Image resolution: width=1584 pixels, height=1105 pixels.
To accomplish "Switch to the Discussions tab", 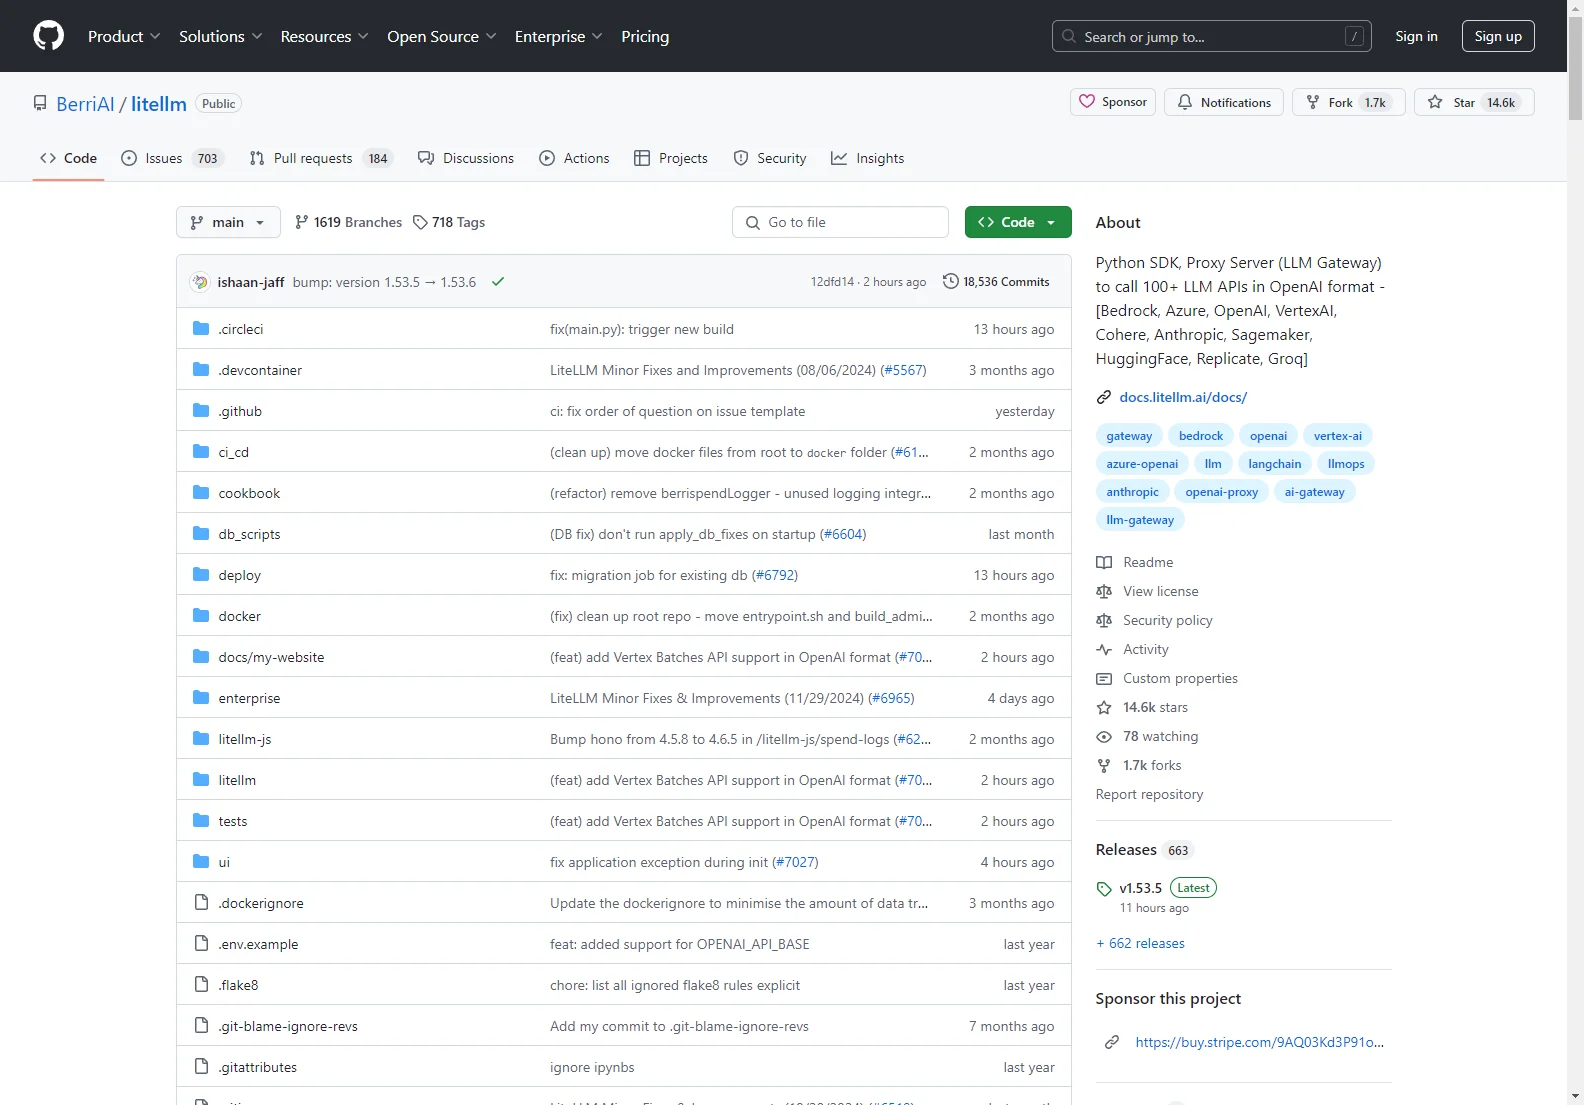I will coord(466,158).
